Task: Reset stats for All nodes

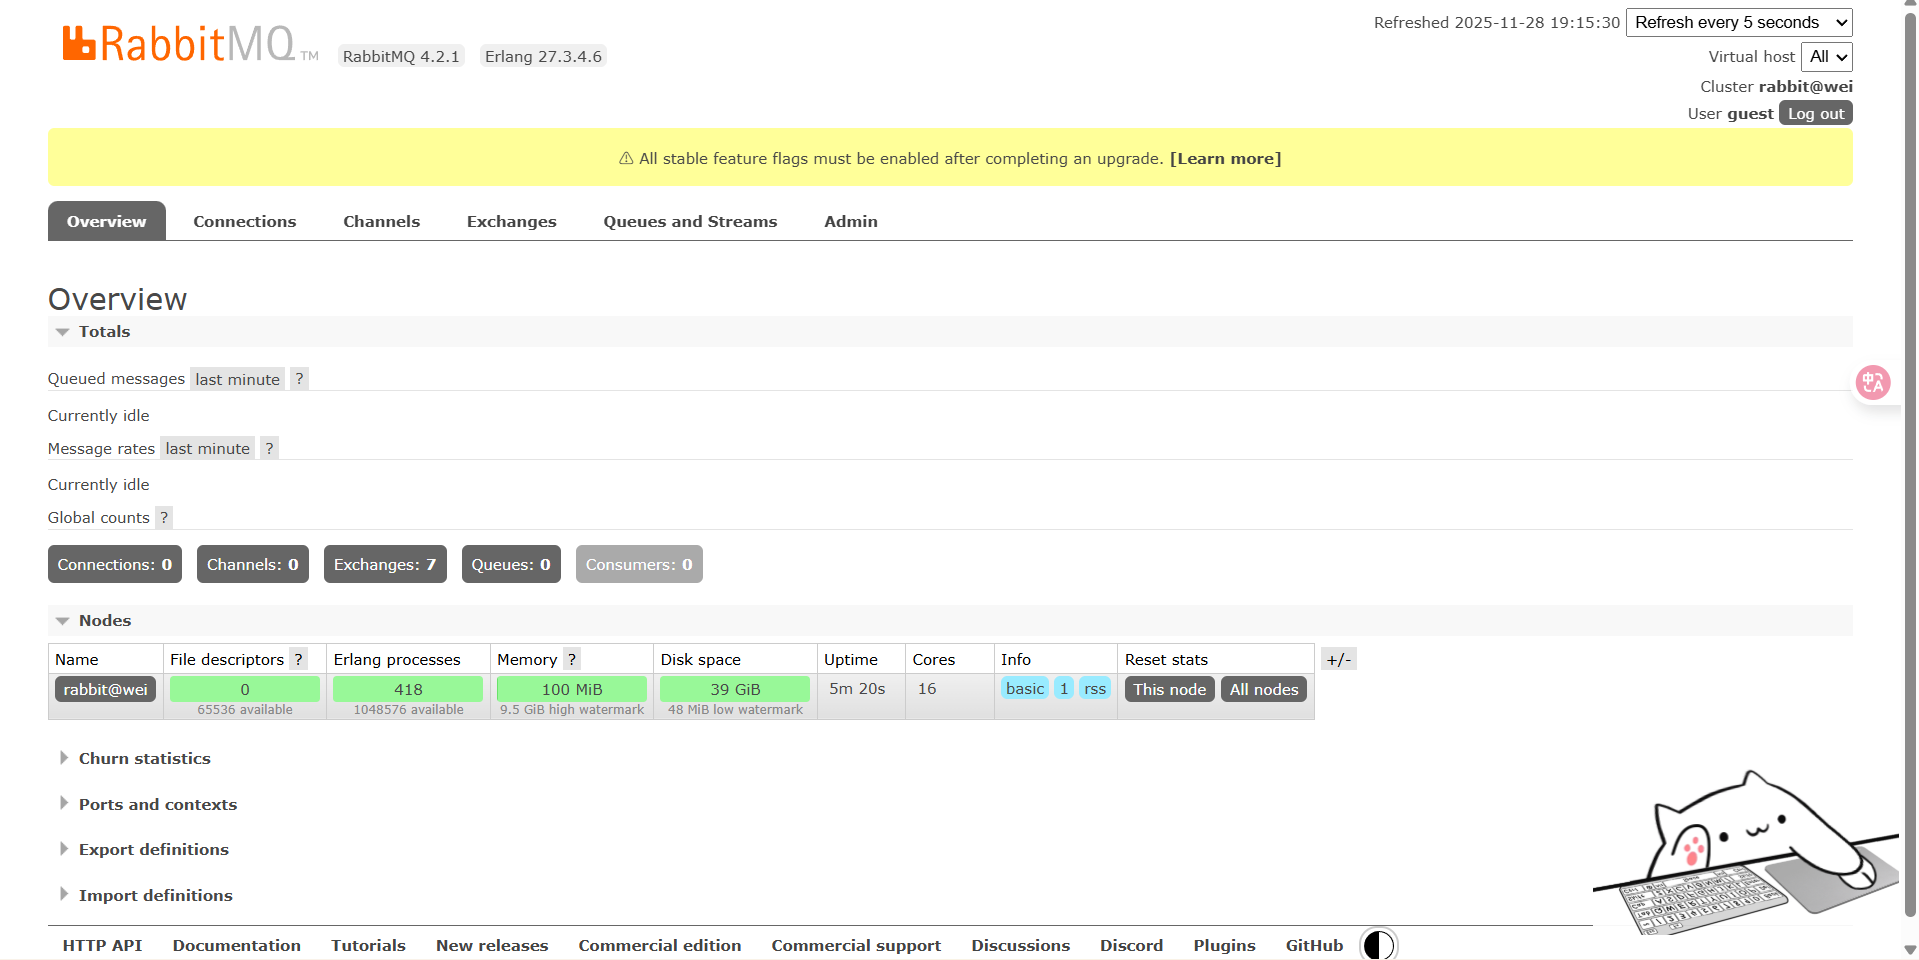Action: tap(1264, 689)
